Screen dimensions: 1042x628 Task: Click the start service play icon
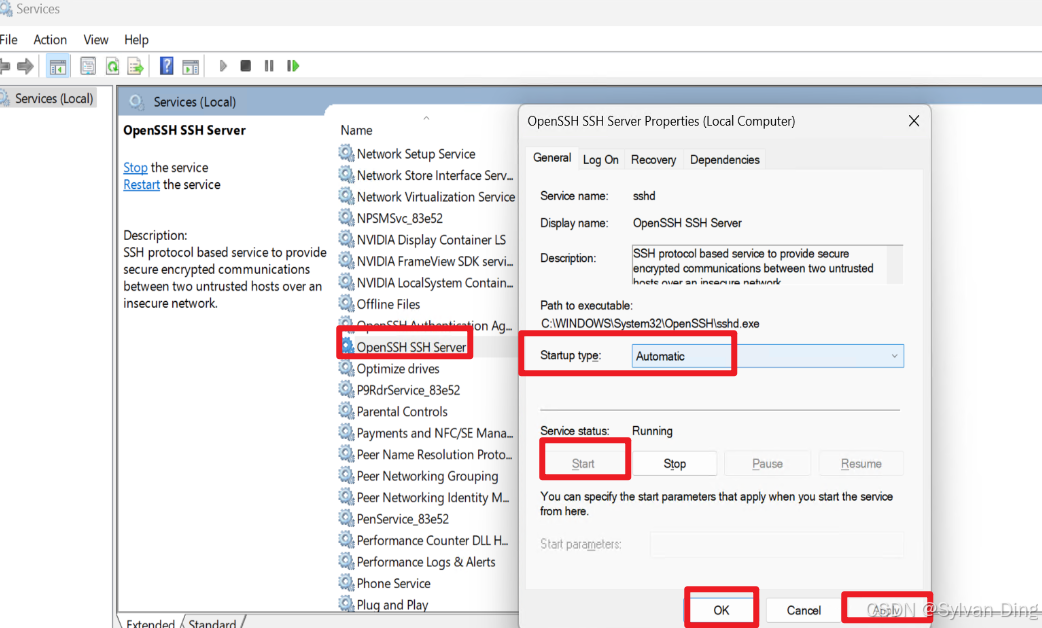[223, 66]
